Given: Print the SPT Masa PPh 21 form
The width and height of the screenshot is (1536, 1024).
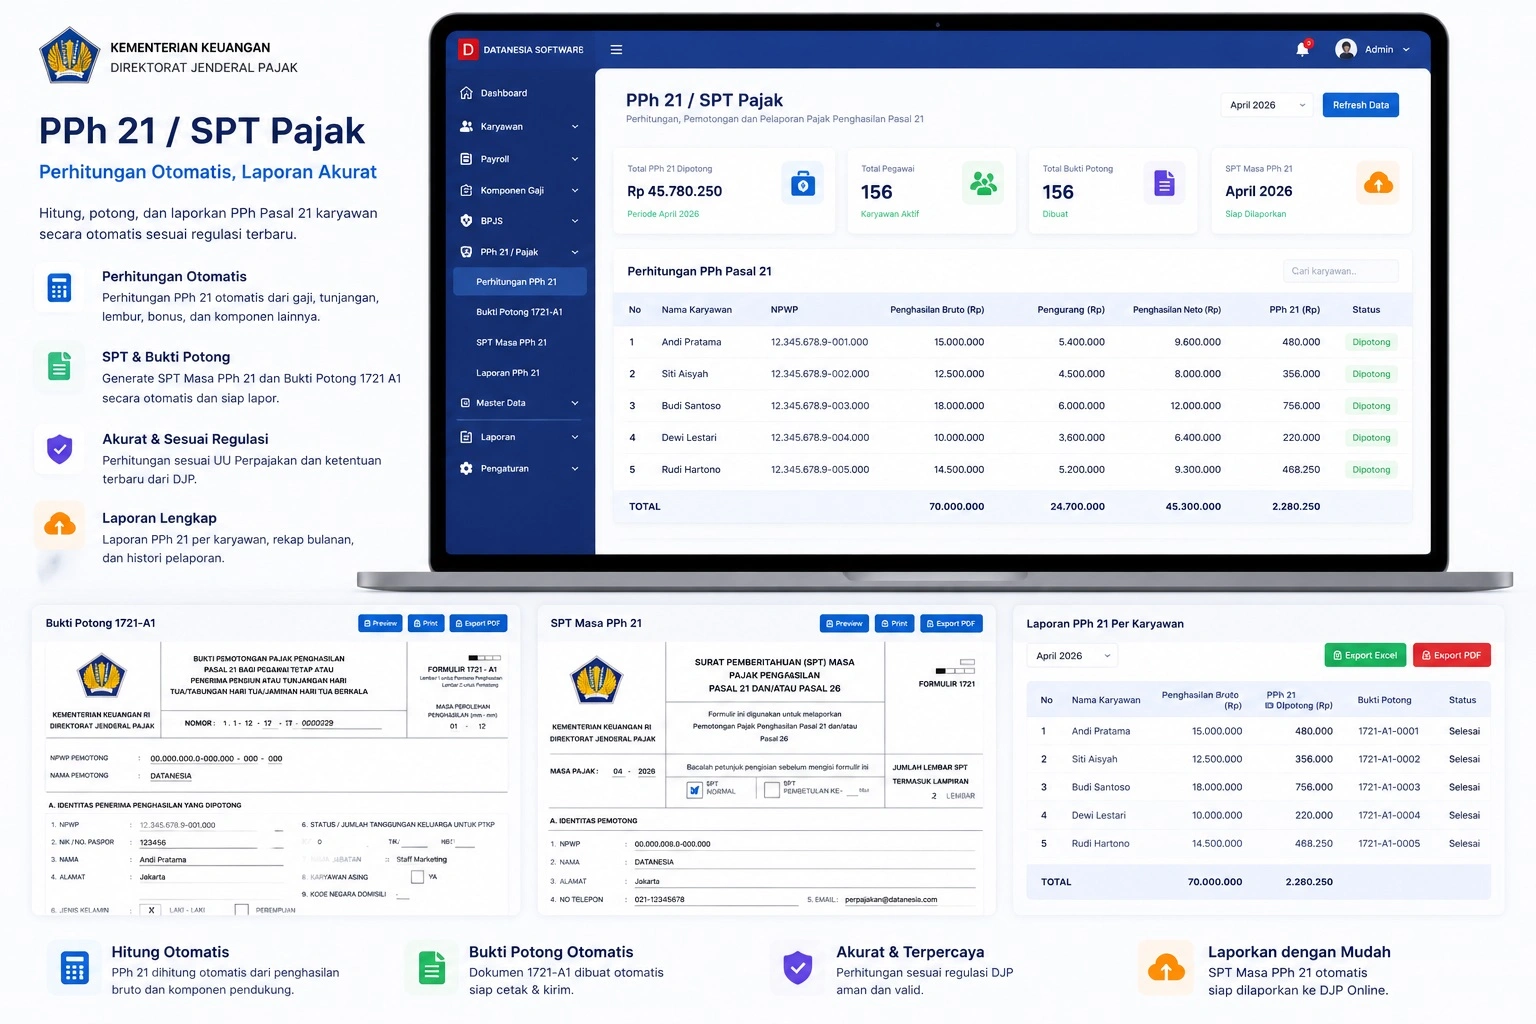Looking at the screenshot, I should [894, 623].
